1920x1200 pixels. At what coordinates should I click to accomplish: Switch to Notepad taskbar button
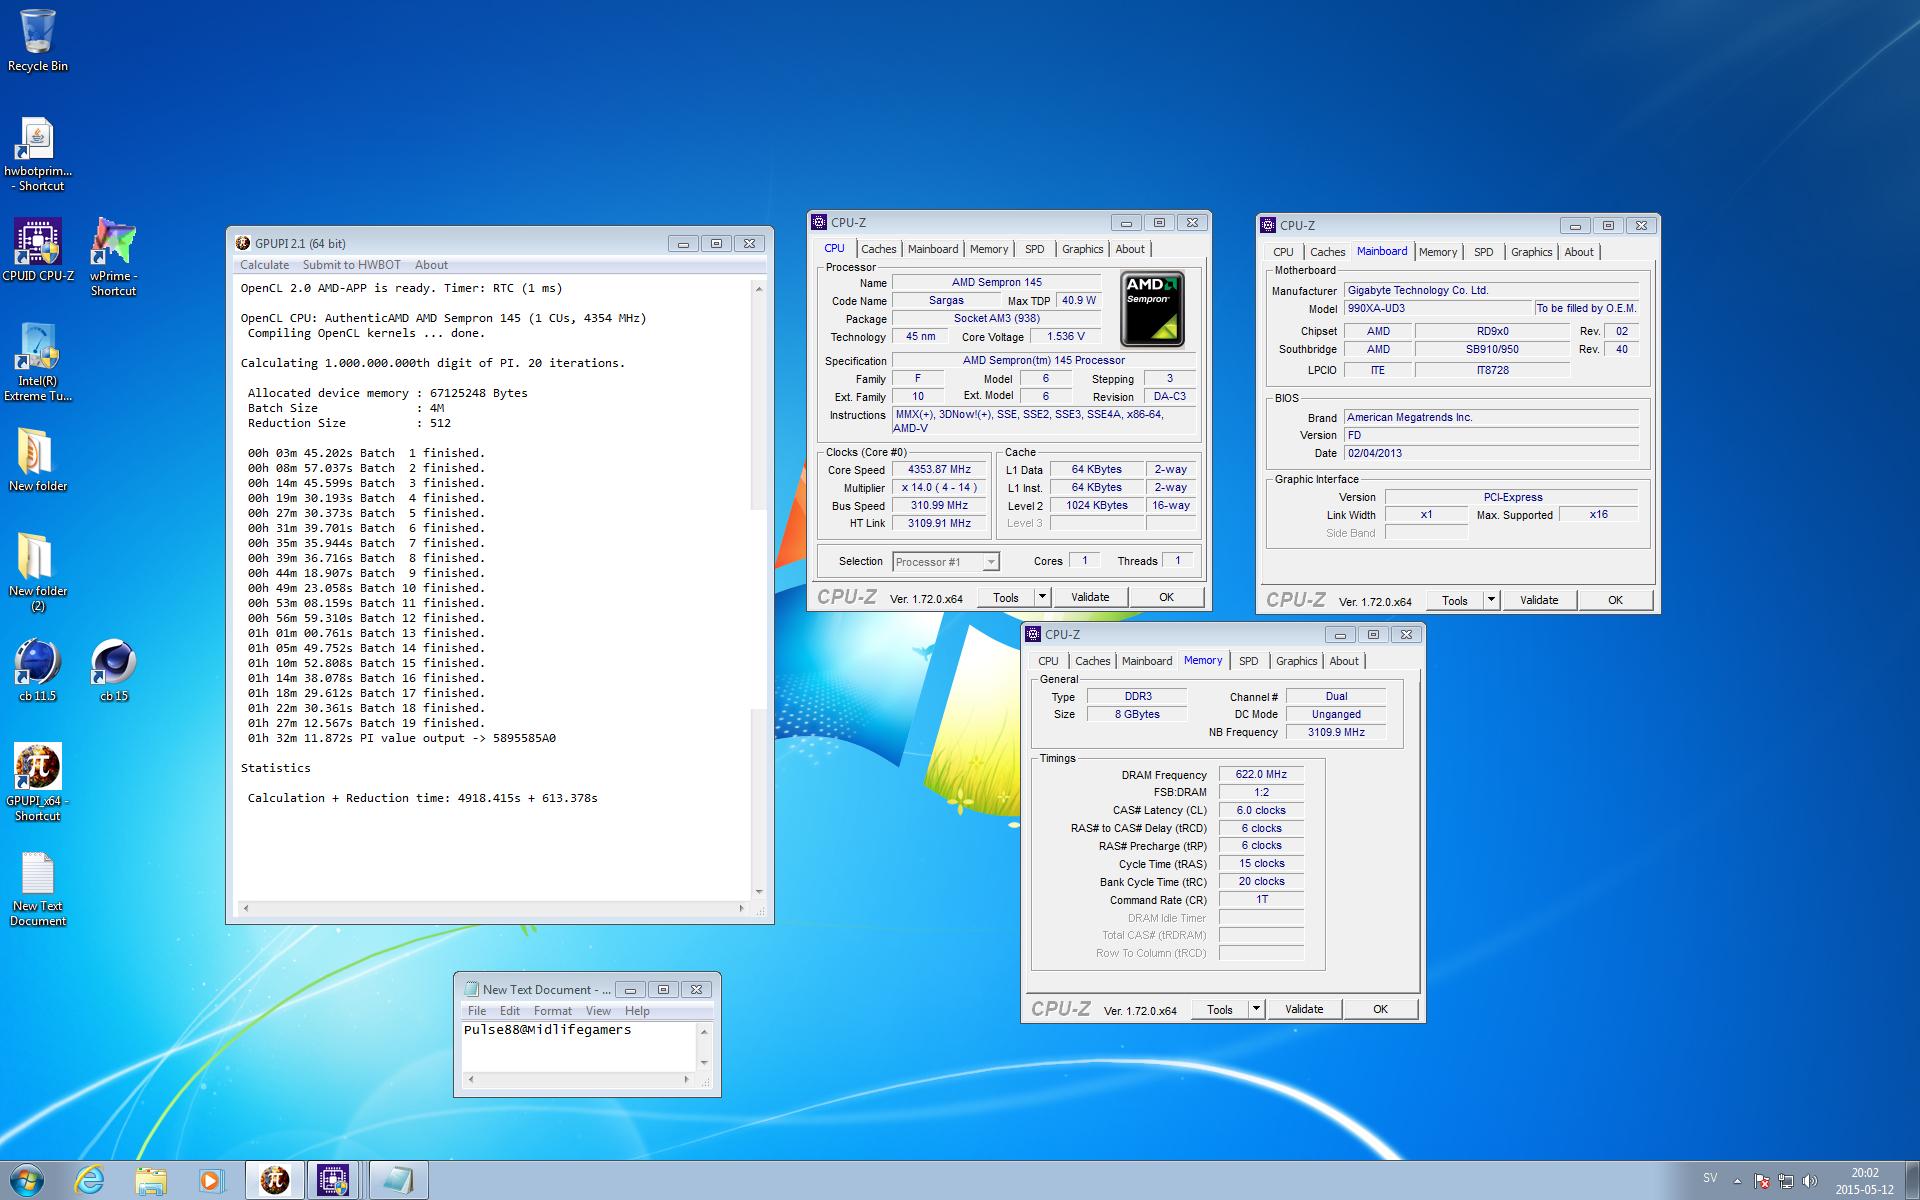click(398, 1181)
